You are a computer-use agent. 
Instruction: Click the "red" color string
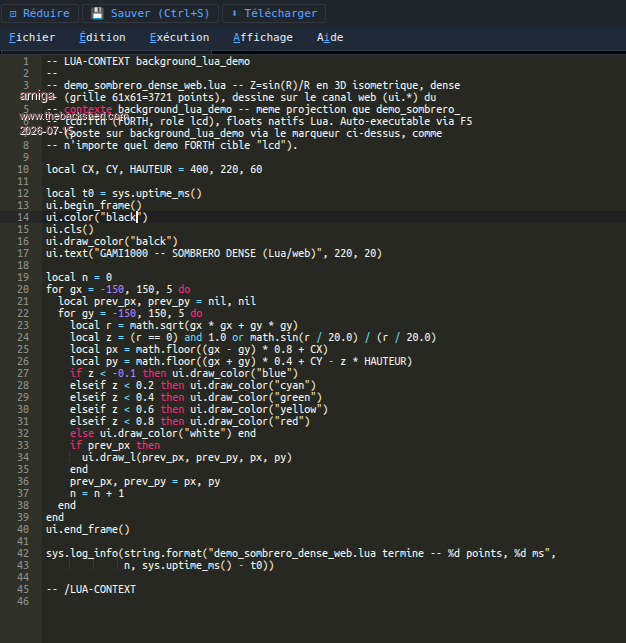click(x=289, y=422)
